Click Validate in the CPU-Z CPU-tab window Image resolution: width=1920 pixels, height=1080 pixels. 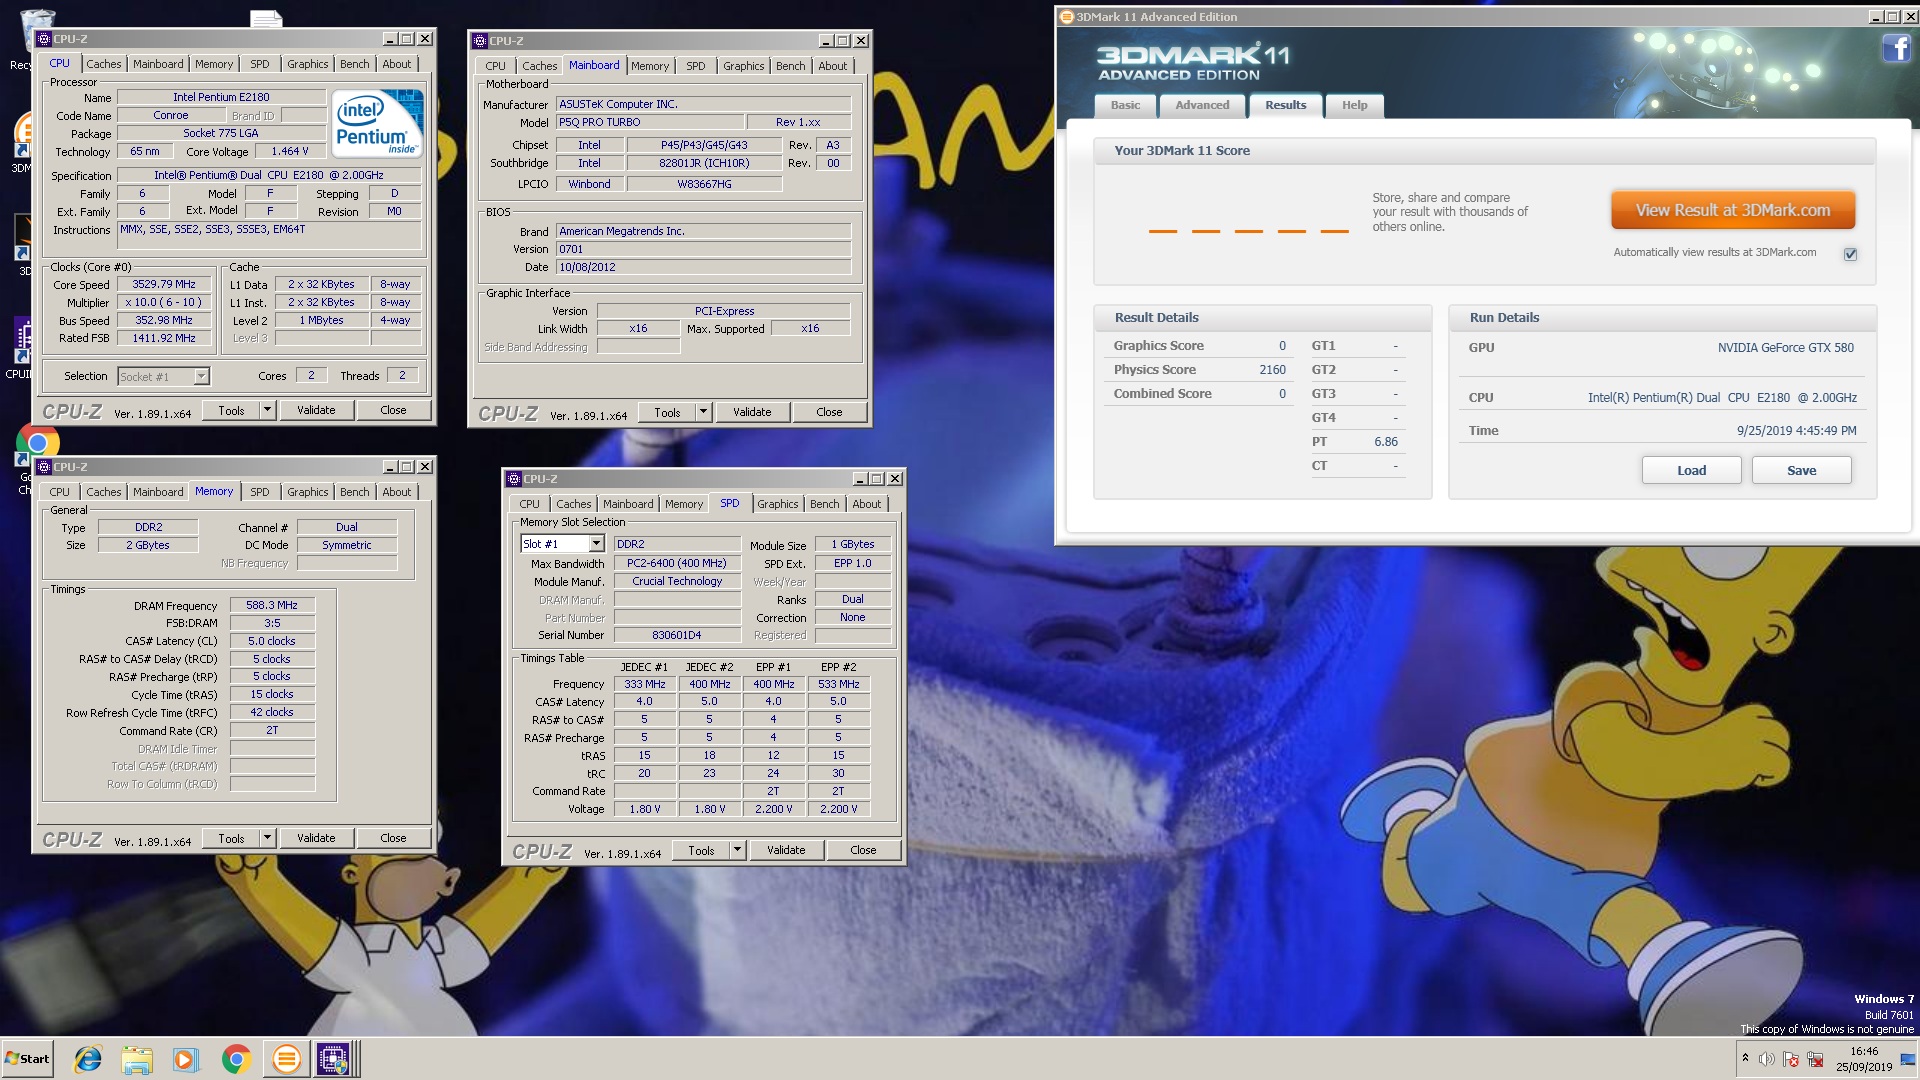(316, 410)
